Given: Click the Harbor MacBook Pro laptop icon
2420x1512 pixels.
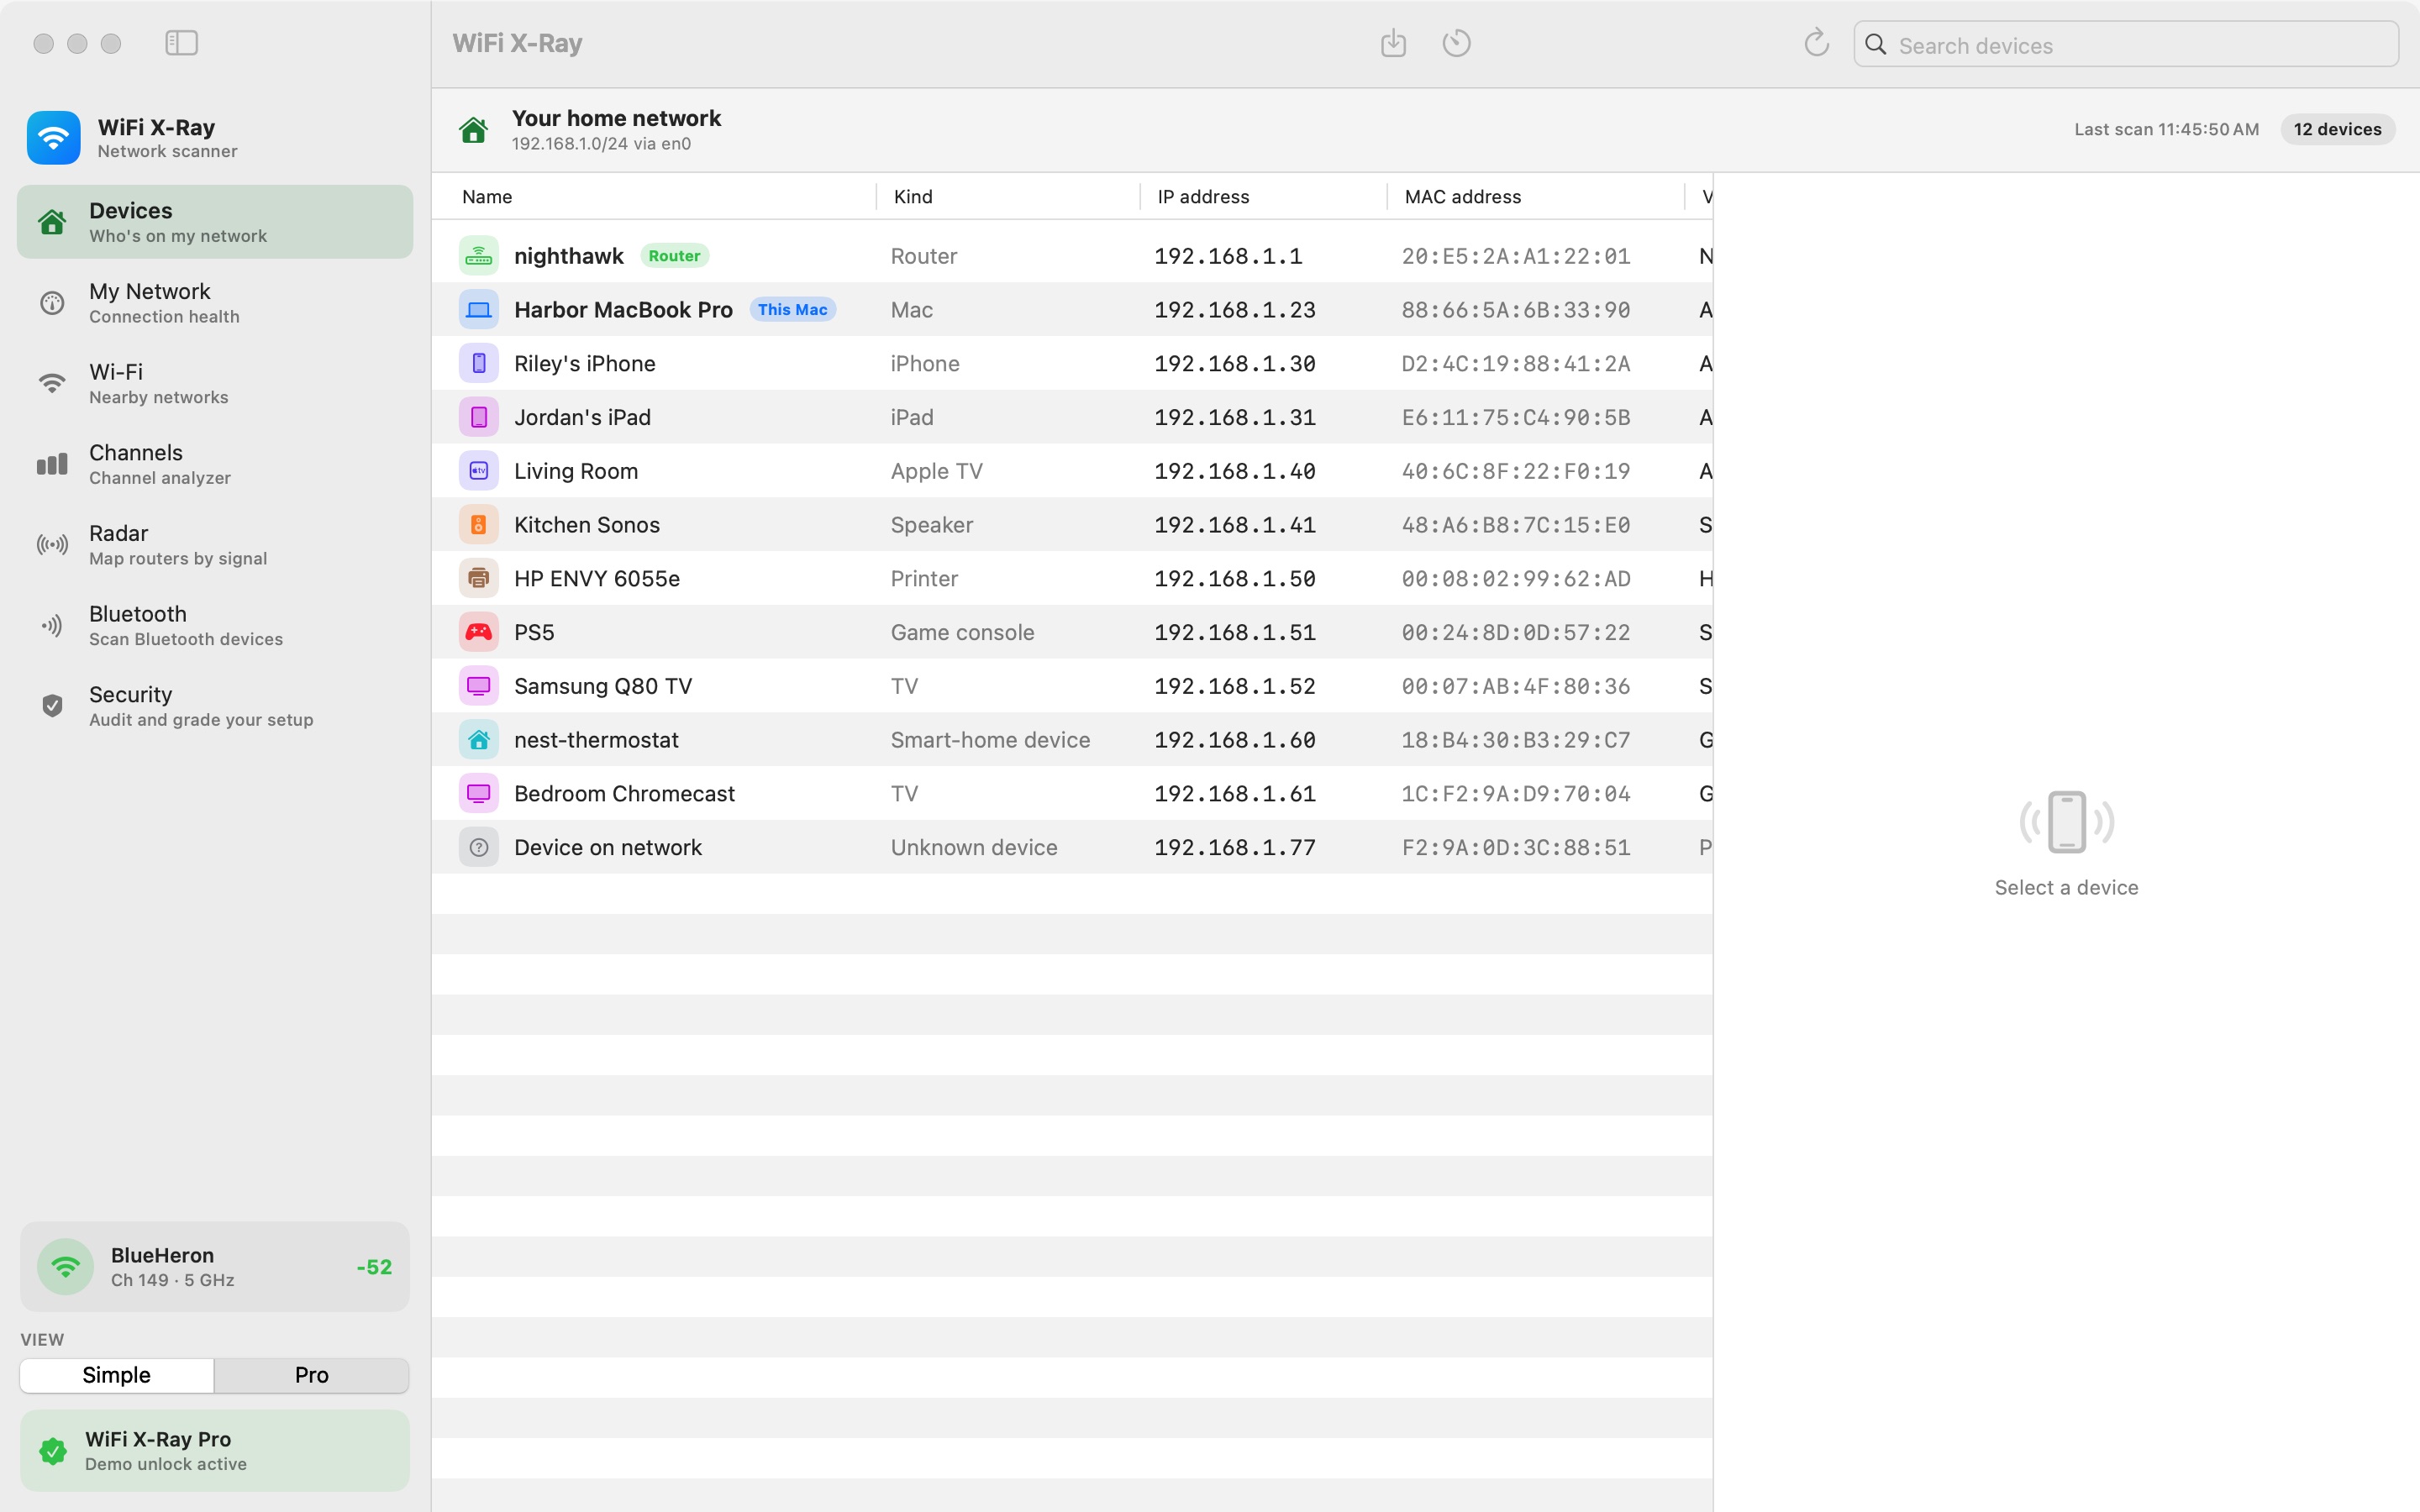Looking at the screenshot, I should 479,310.
